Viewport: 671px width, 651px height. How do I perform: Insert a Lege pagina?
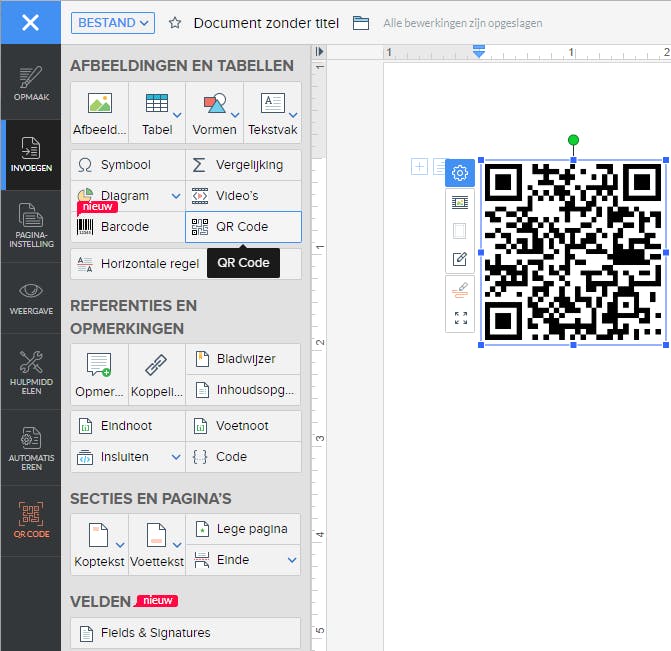click(243, 529)
